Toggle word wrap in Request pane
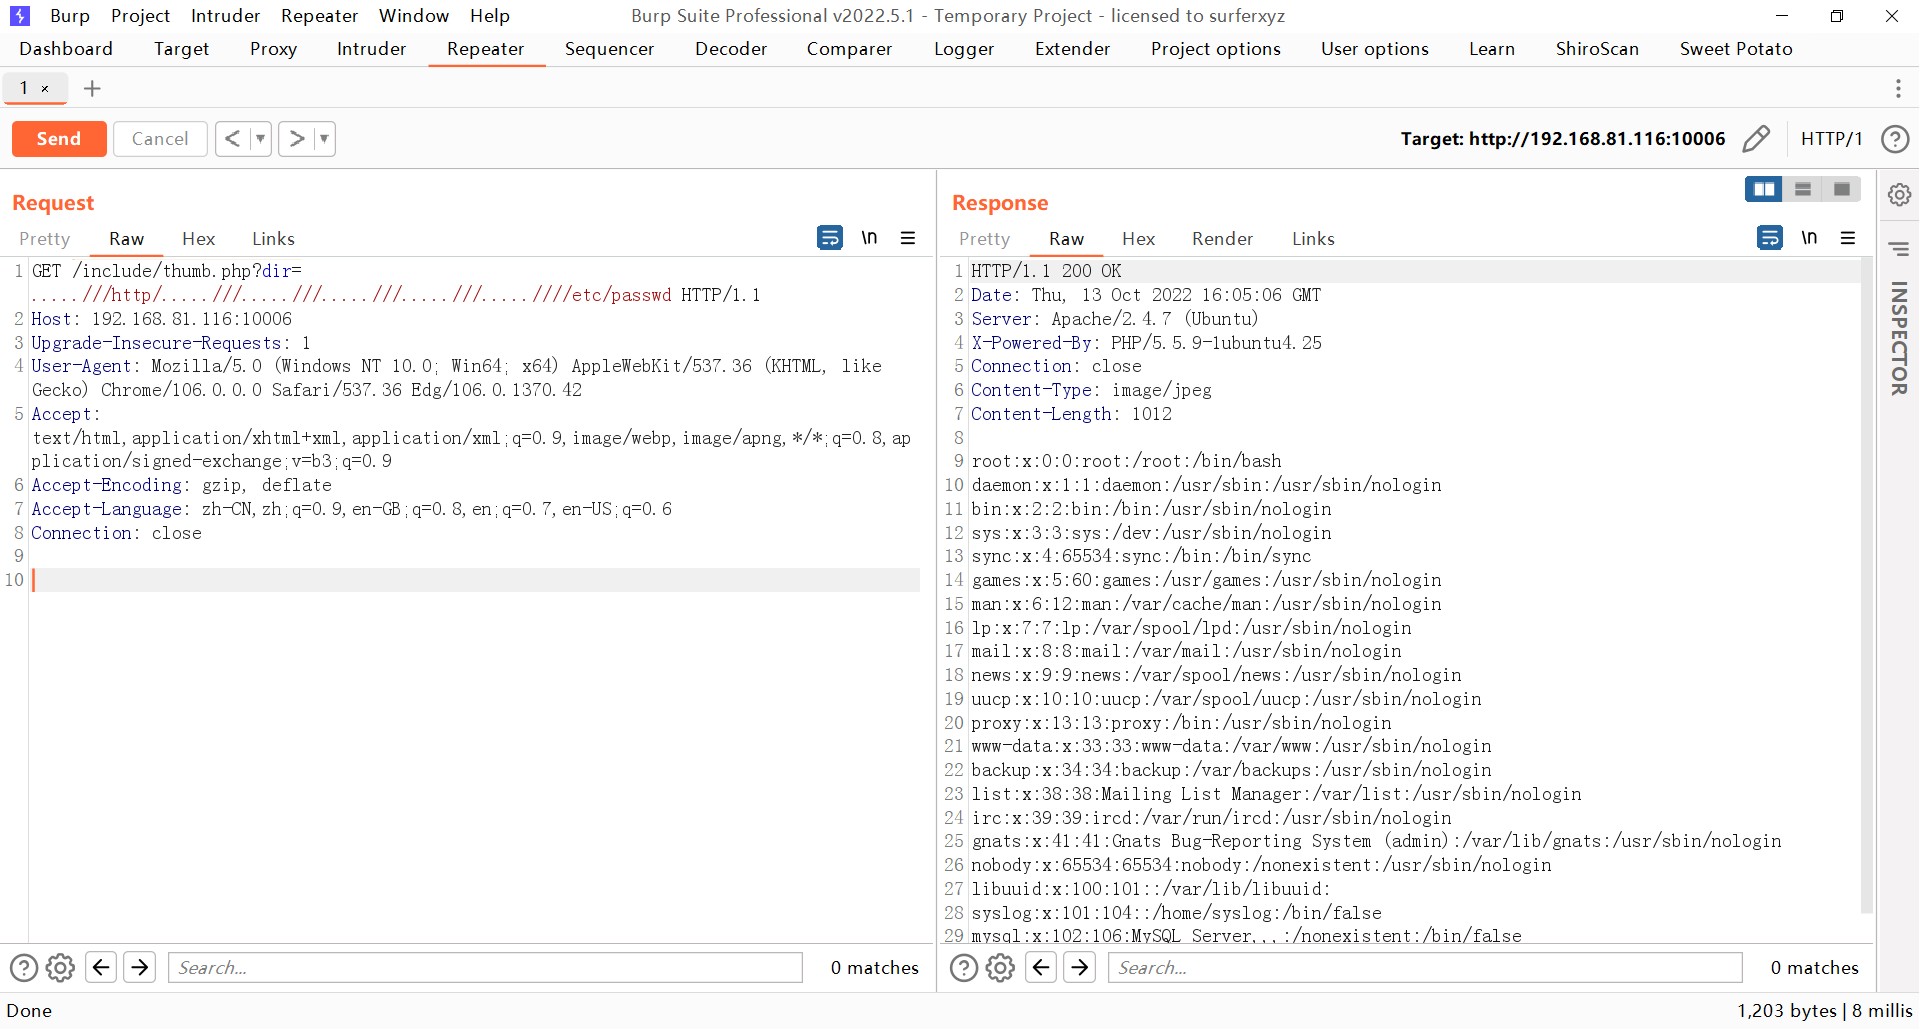This screenshot has height=1030, width=1920. [830, 238]
